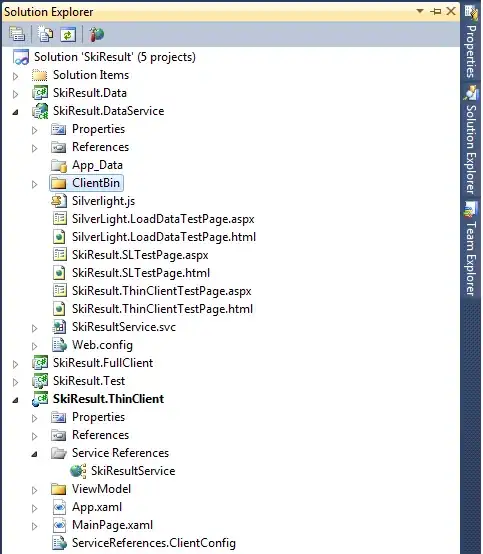Click the SilverLight.LoadDataTestPage.aspx file icon
Viewport: 483px width, 554px height.
pos(59,219)
